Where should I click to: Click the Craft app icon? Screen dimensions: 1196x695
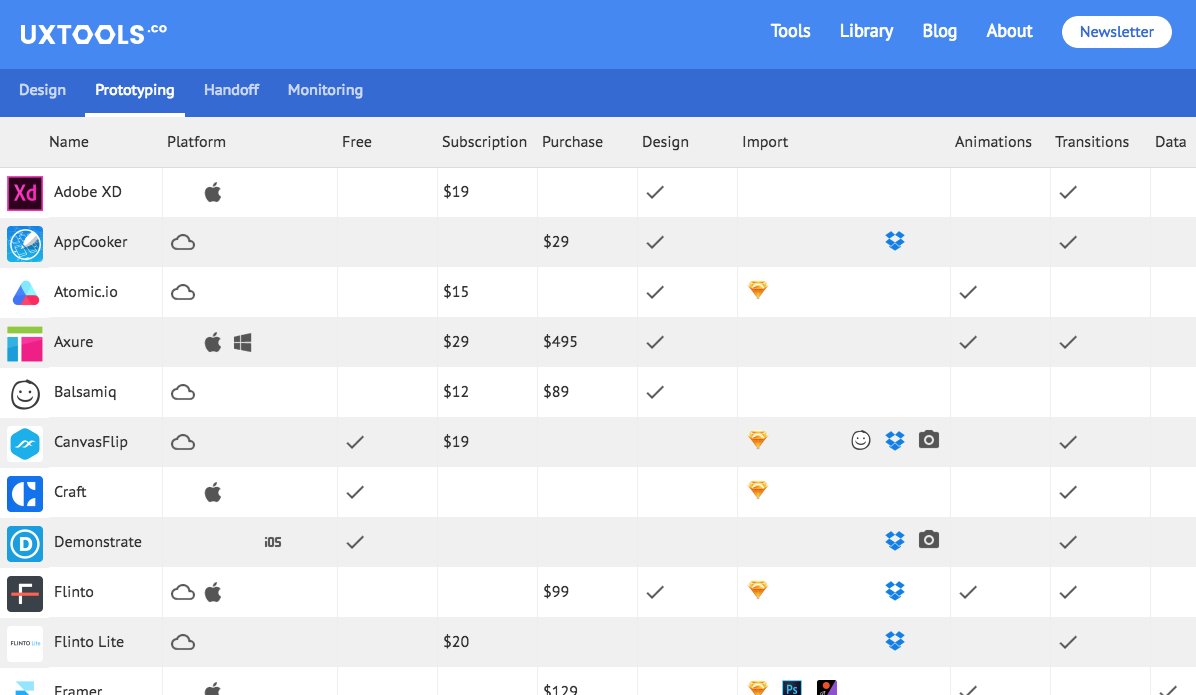click(25, 493)
